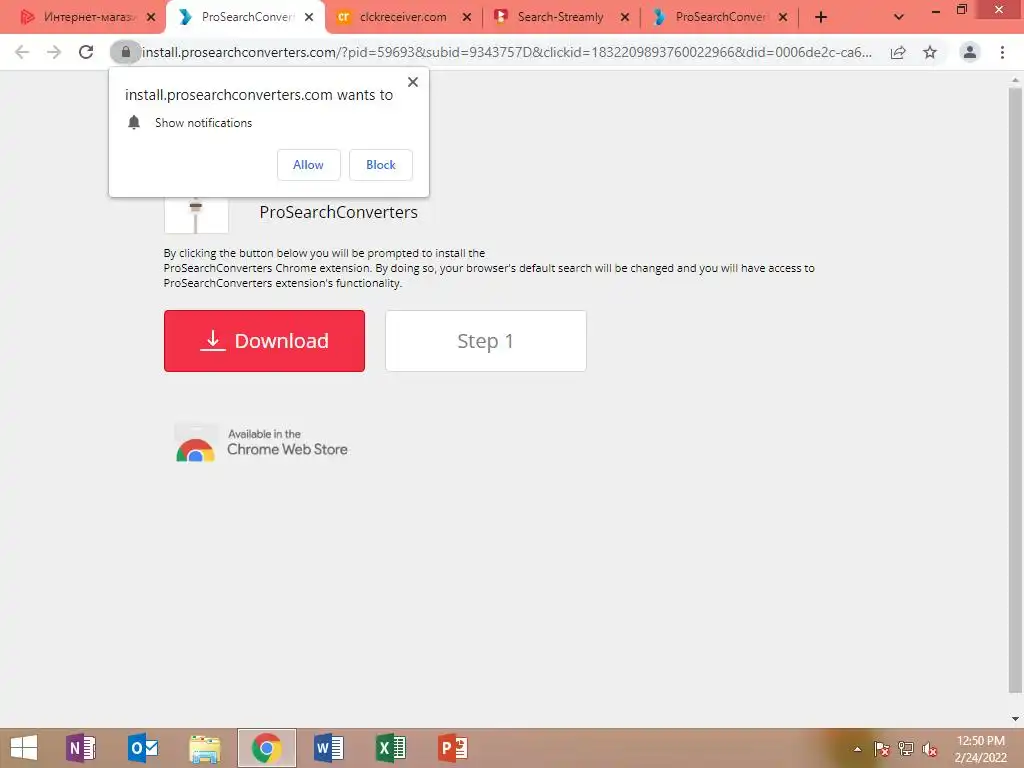Screen dimensions: 1024x768
Task: Expand the tab search chevron
Action: 899,18
